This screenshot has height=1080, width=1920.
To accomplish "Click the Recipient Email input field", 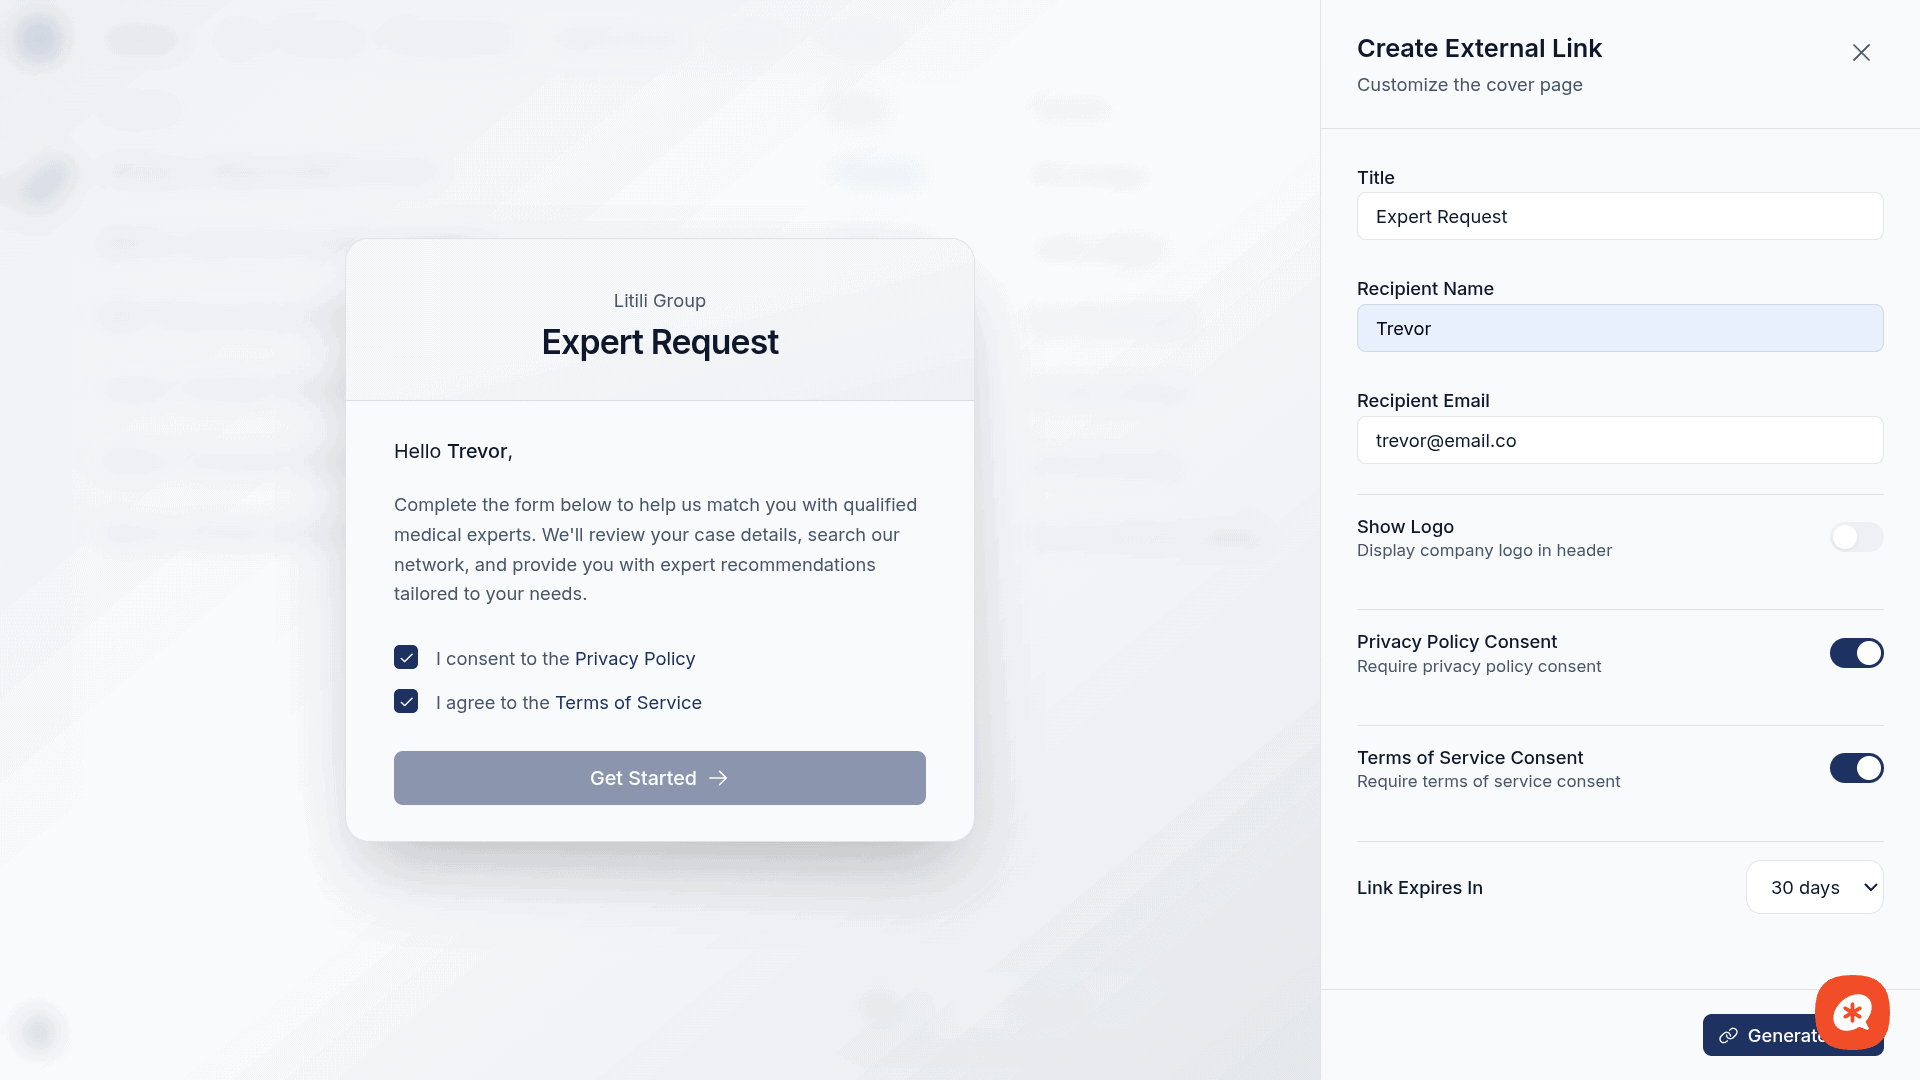I will (1619, 440).
